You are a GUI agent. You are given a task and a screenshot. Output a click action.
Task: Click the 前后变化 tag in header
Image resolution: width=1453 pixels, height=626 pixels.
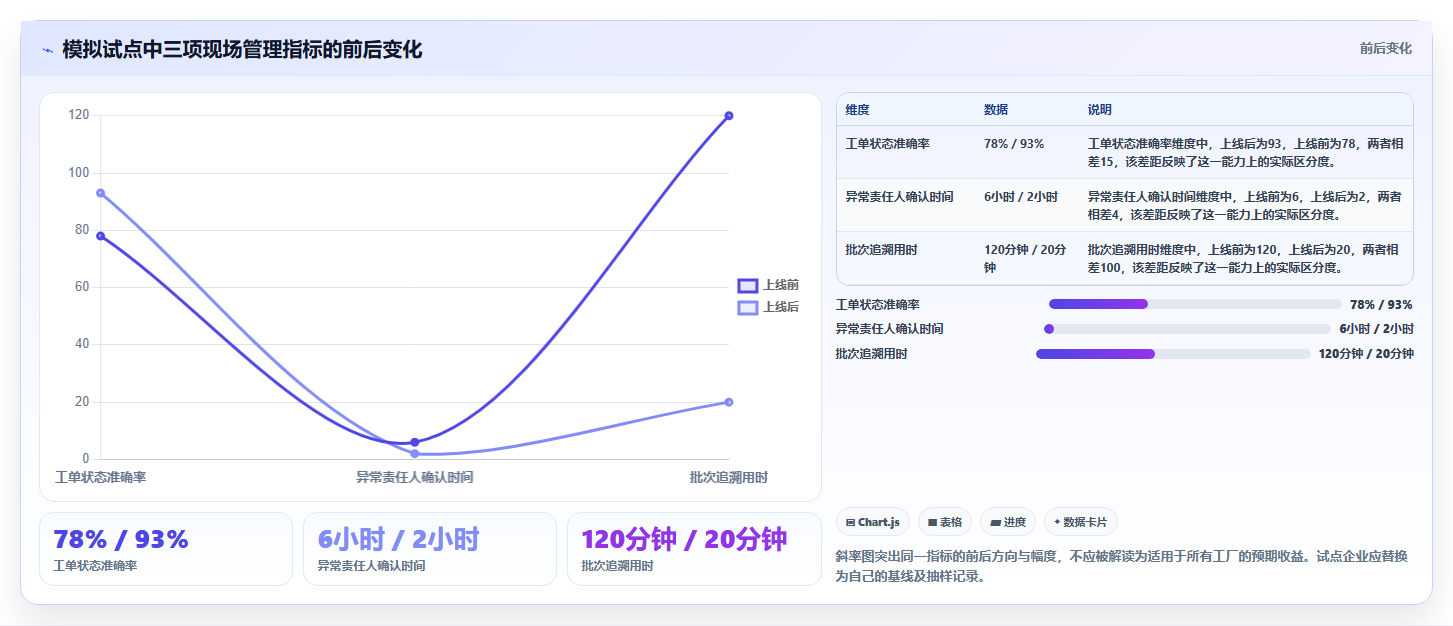click(x=1385, y=48)
